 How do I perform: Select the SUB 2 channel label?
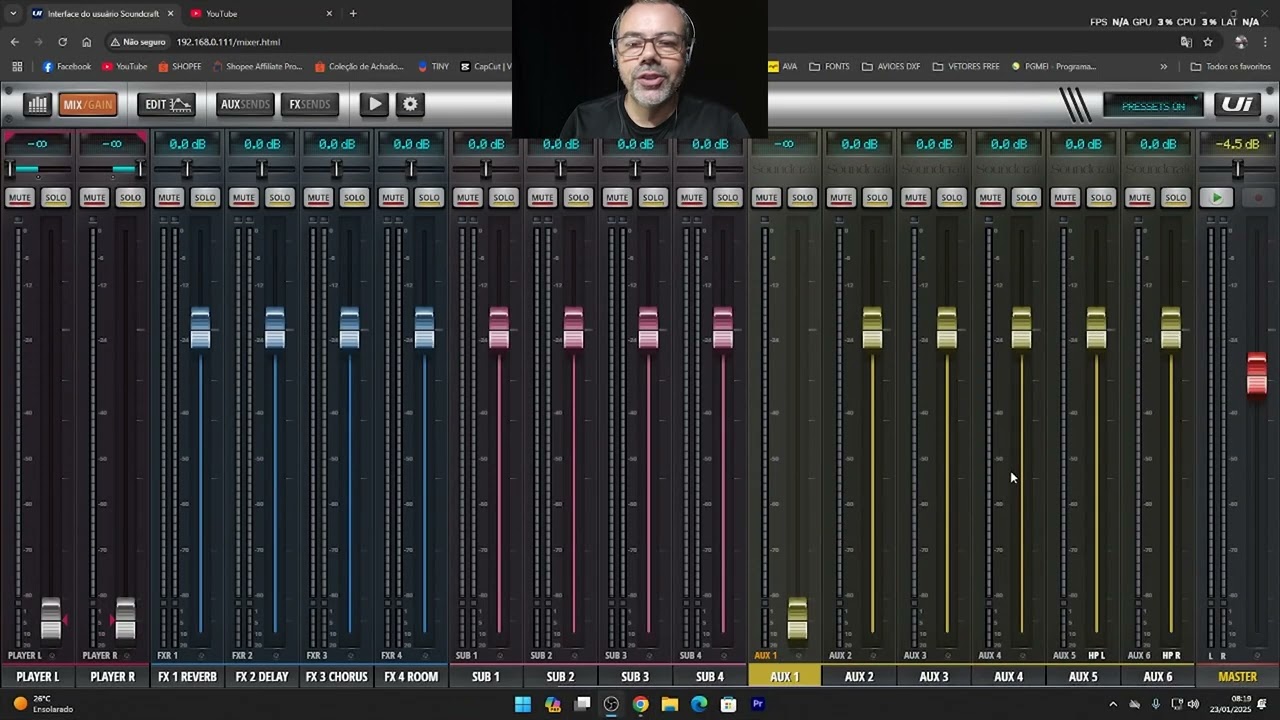560,677
